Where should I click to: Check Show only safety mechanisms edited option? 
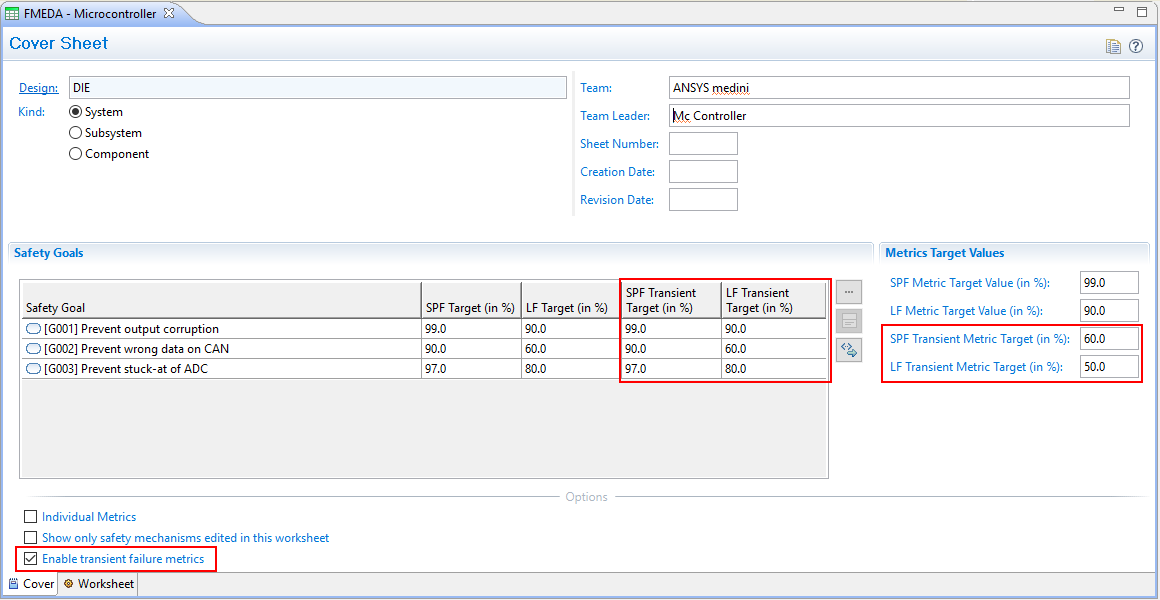pyautogui.click(x=31, y=538)
